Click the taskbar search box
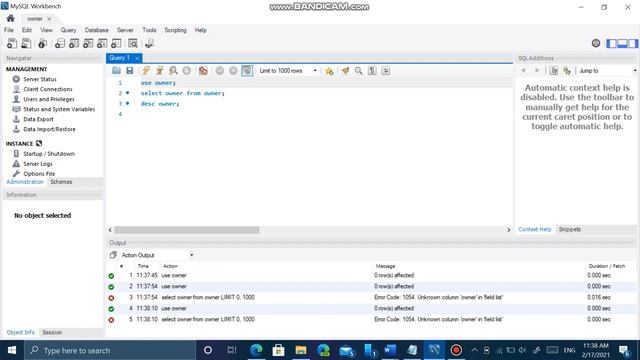The image size is (640, 360). (110, 350)
